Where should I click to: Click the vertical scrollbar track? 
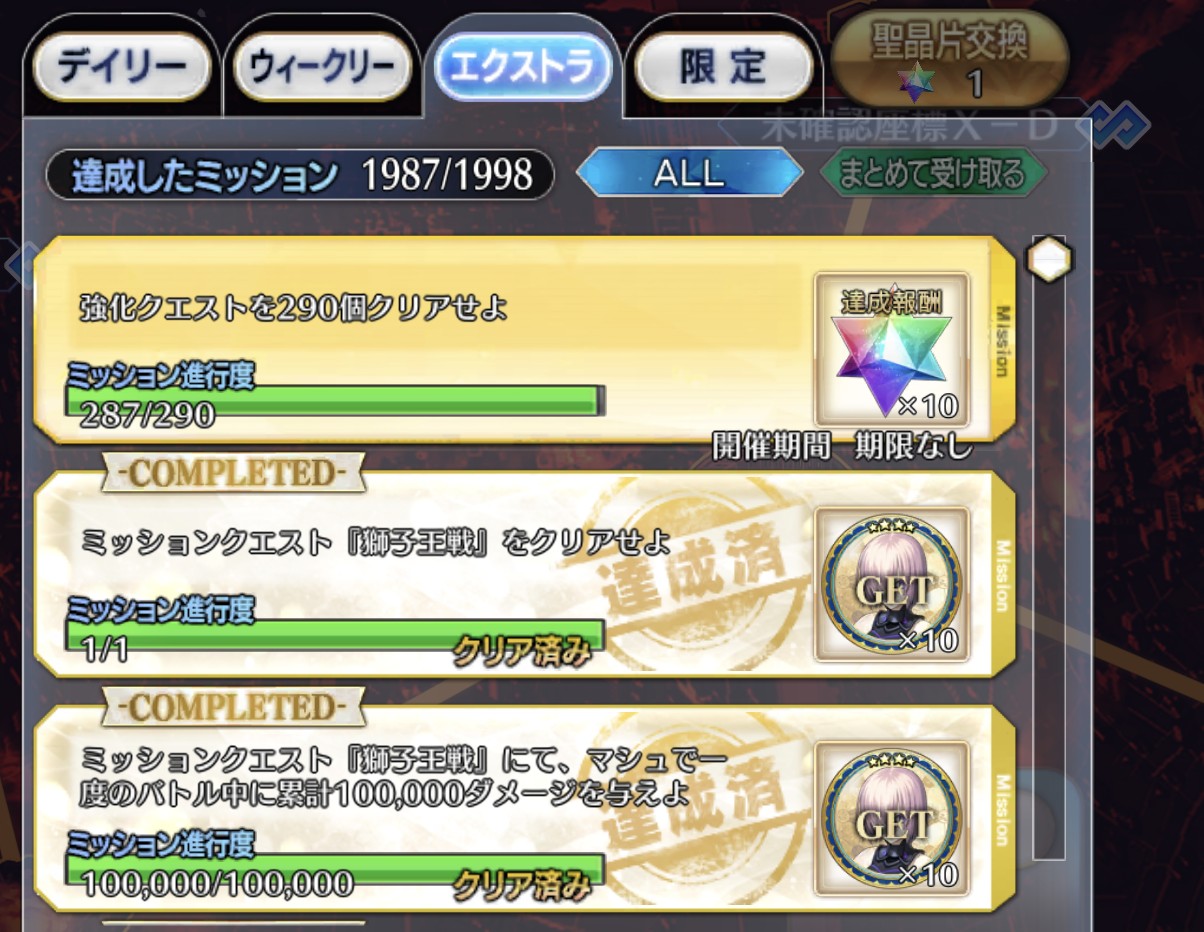pos(1049,560)
